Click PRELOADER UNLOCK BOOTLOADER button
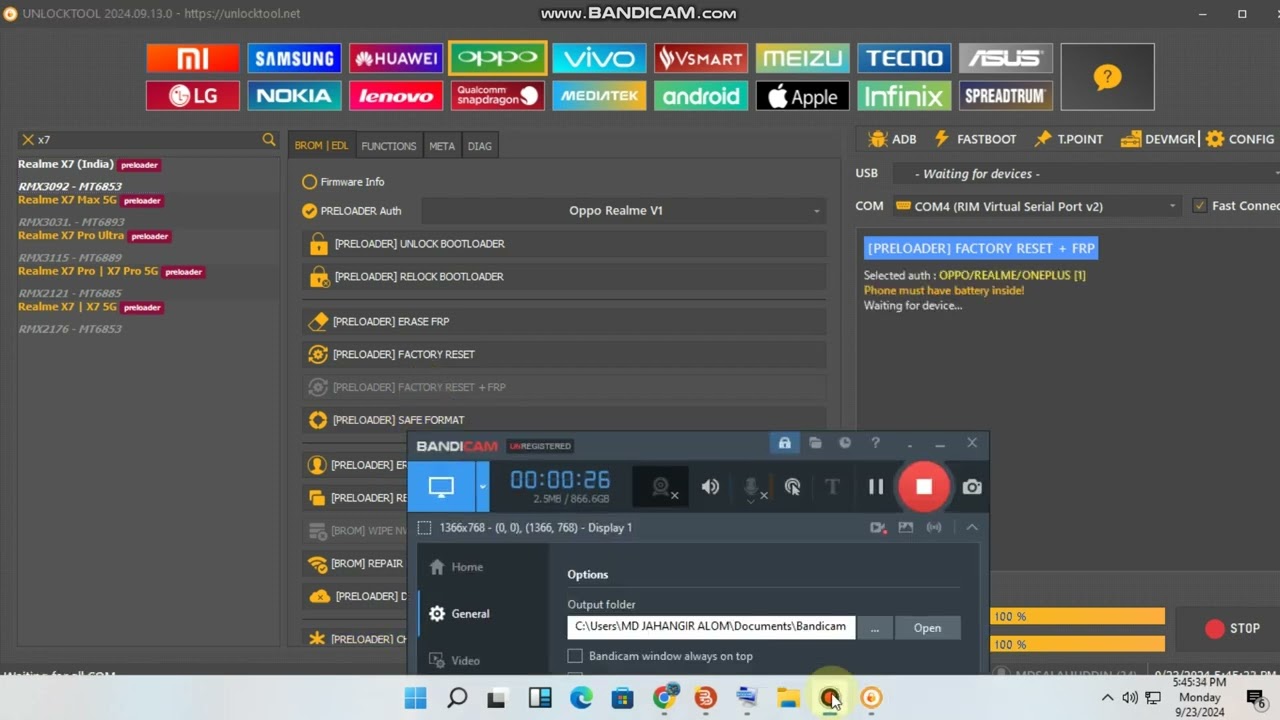Screen dimensions: 1280x720 click(564, 244)
